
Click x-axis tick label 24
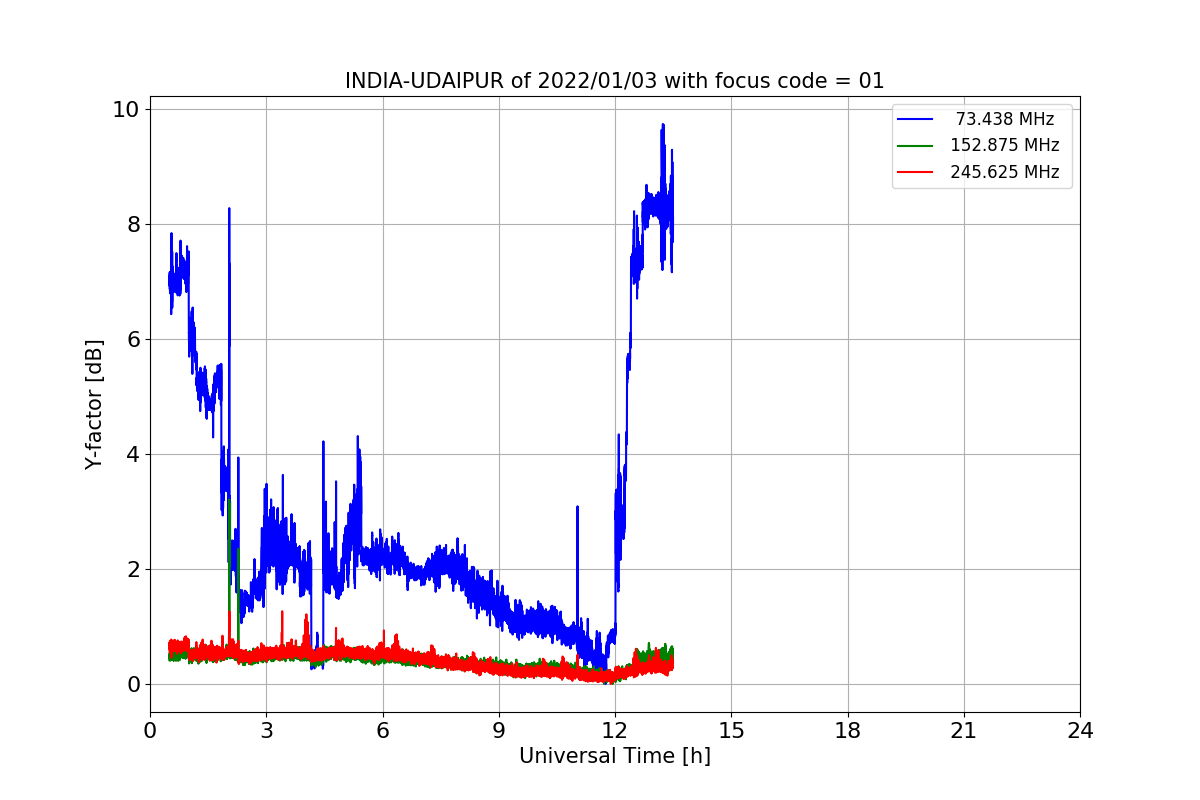tap(1080, 731)
